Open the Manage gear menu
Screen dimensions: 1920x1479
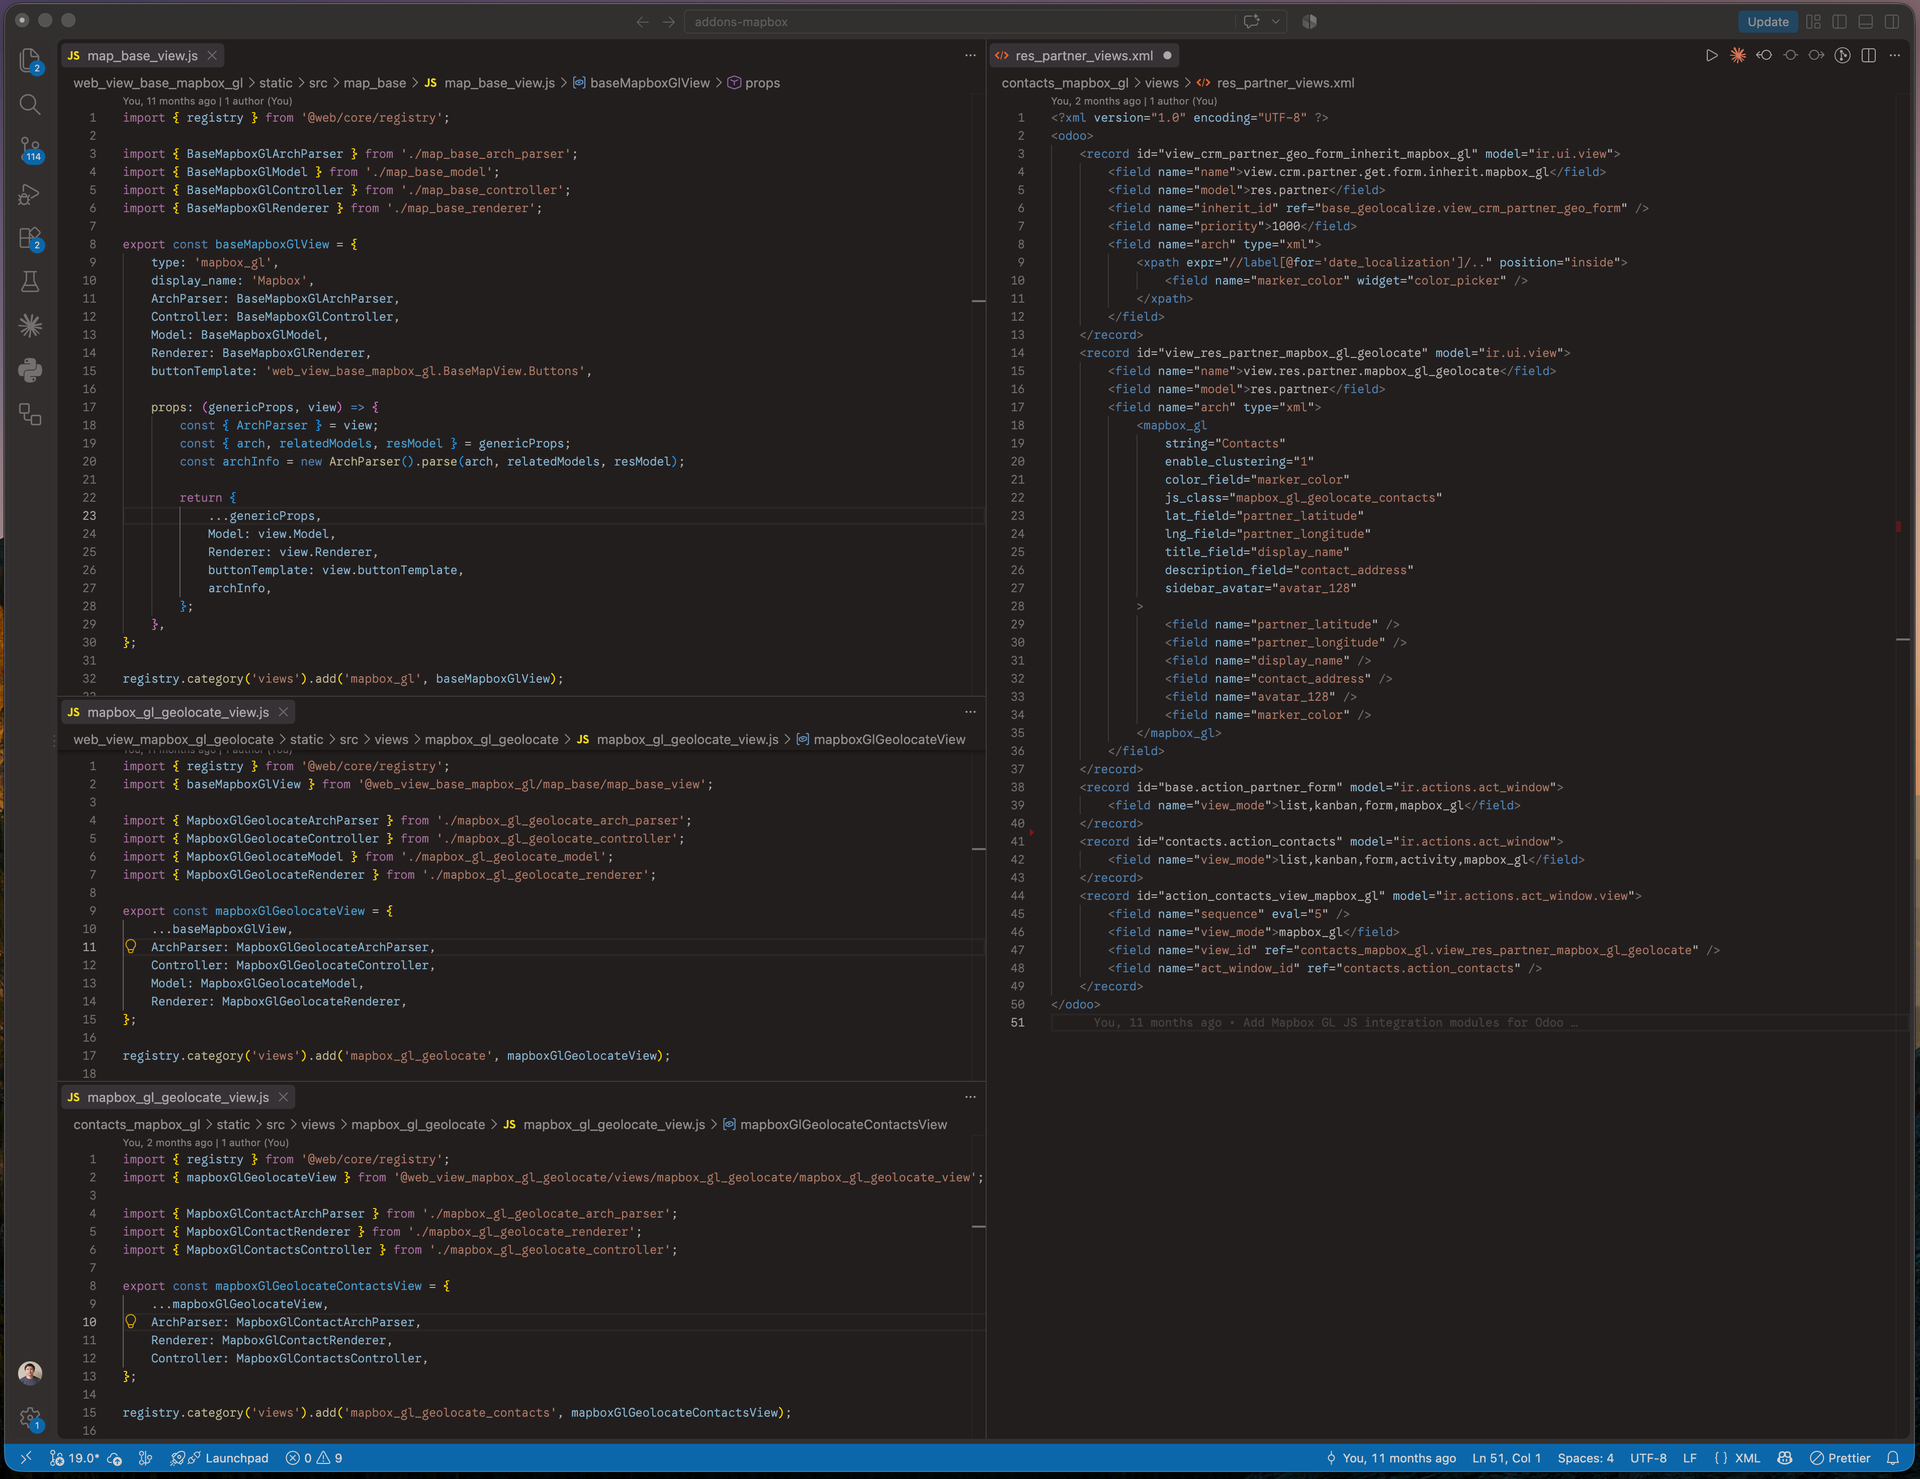30,1418
